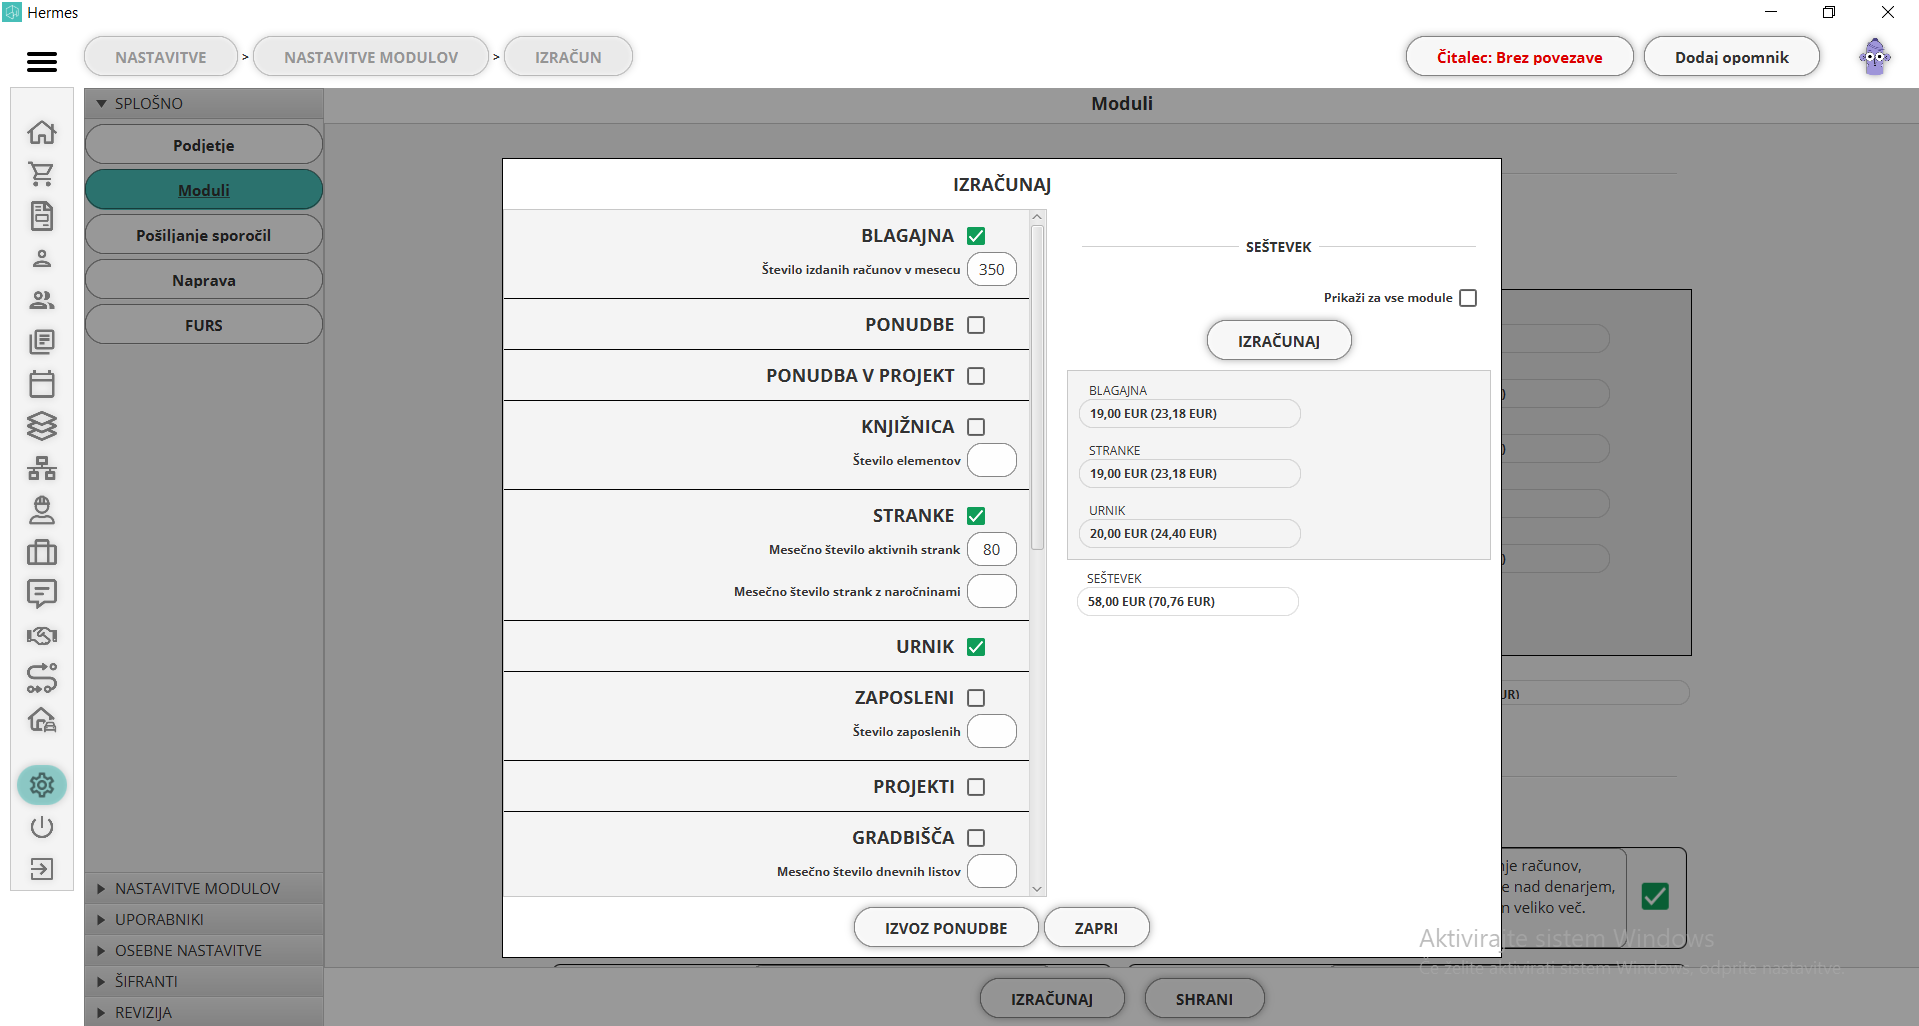Open the shopping cart icon in sidebar
The image size is (1919, 1026).
[x=42, y=174]
